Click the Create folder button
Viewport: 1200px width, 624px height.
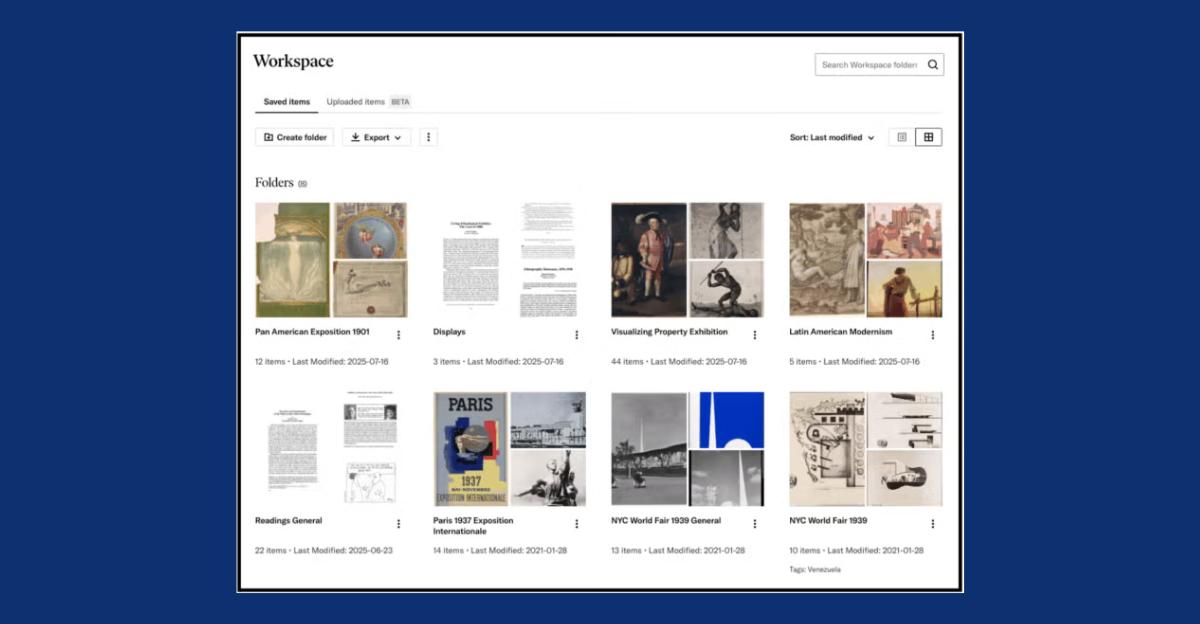click(x=295, y=137)
